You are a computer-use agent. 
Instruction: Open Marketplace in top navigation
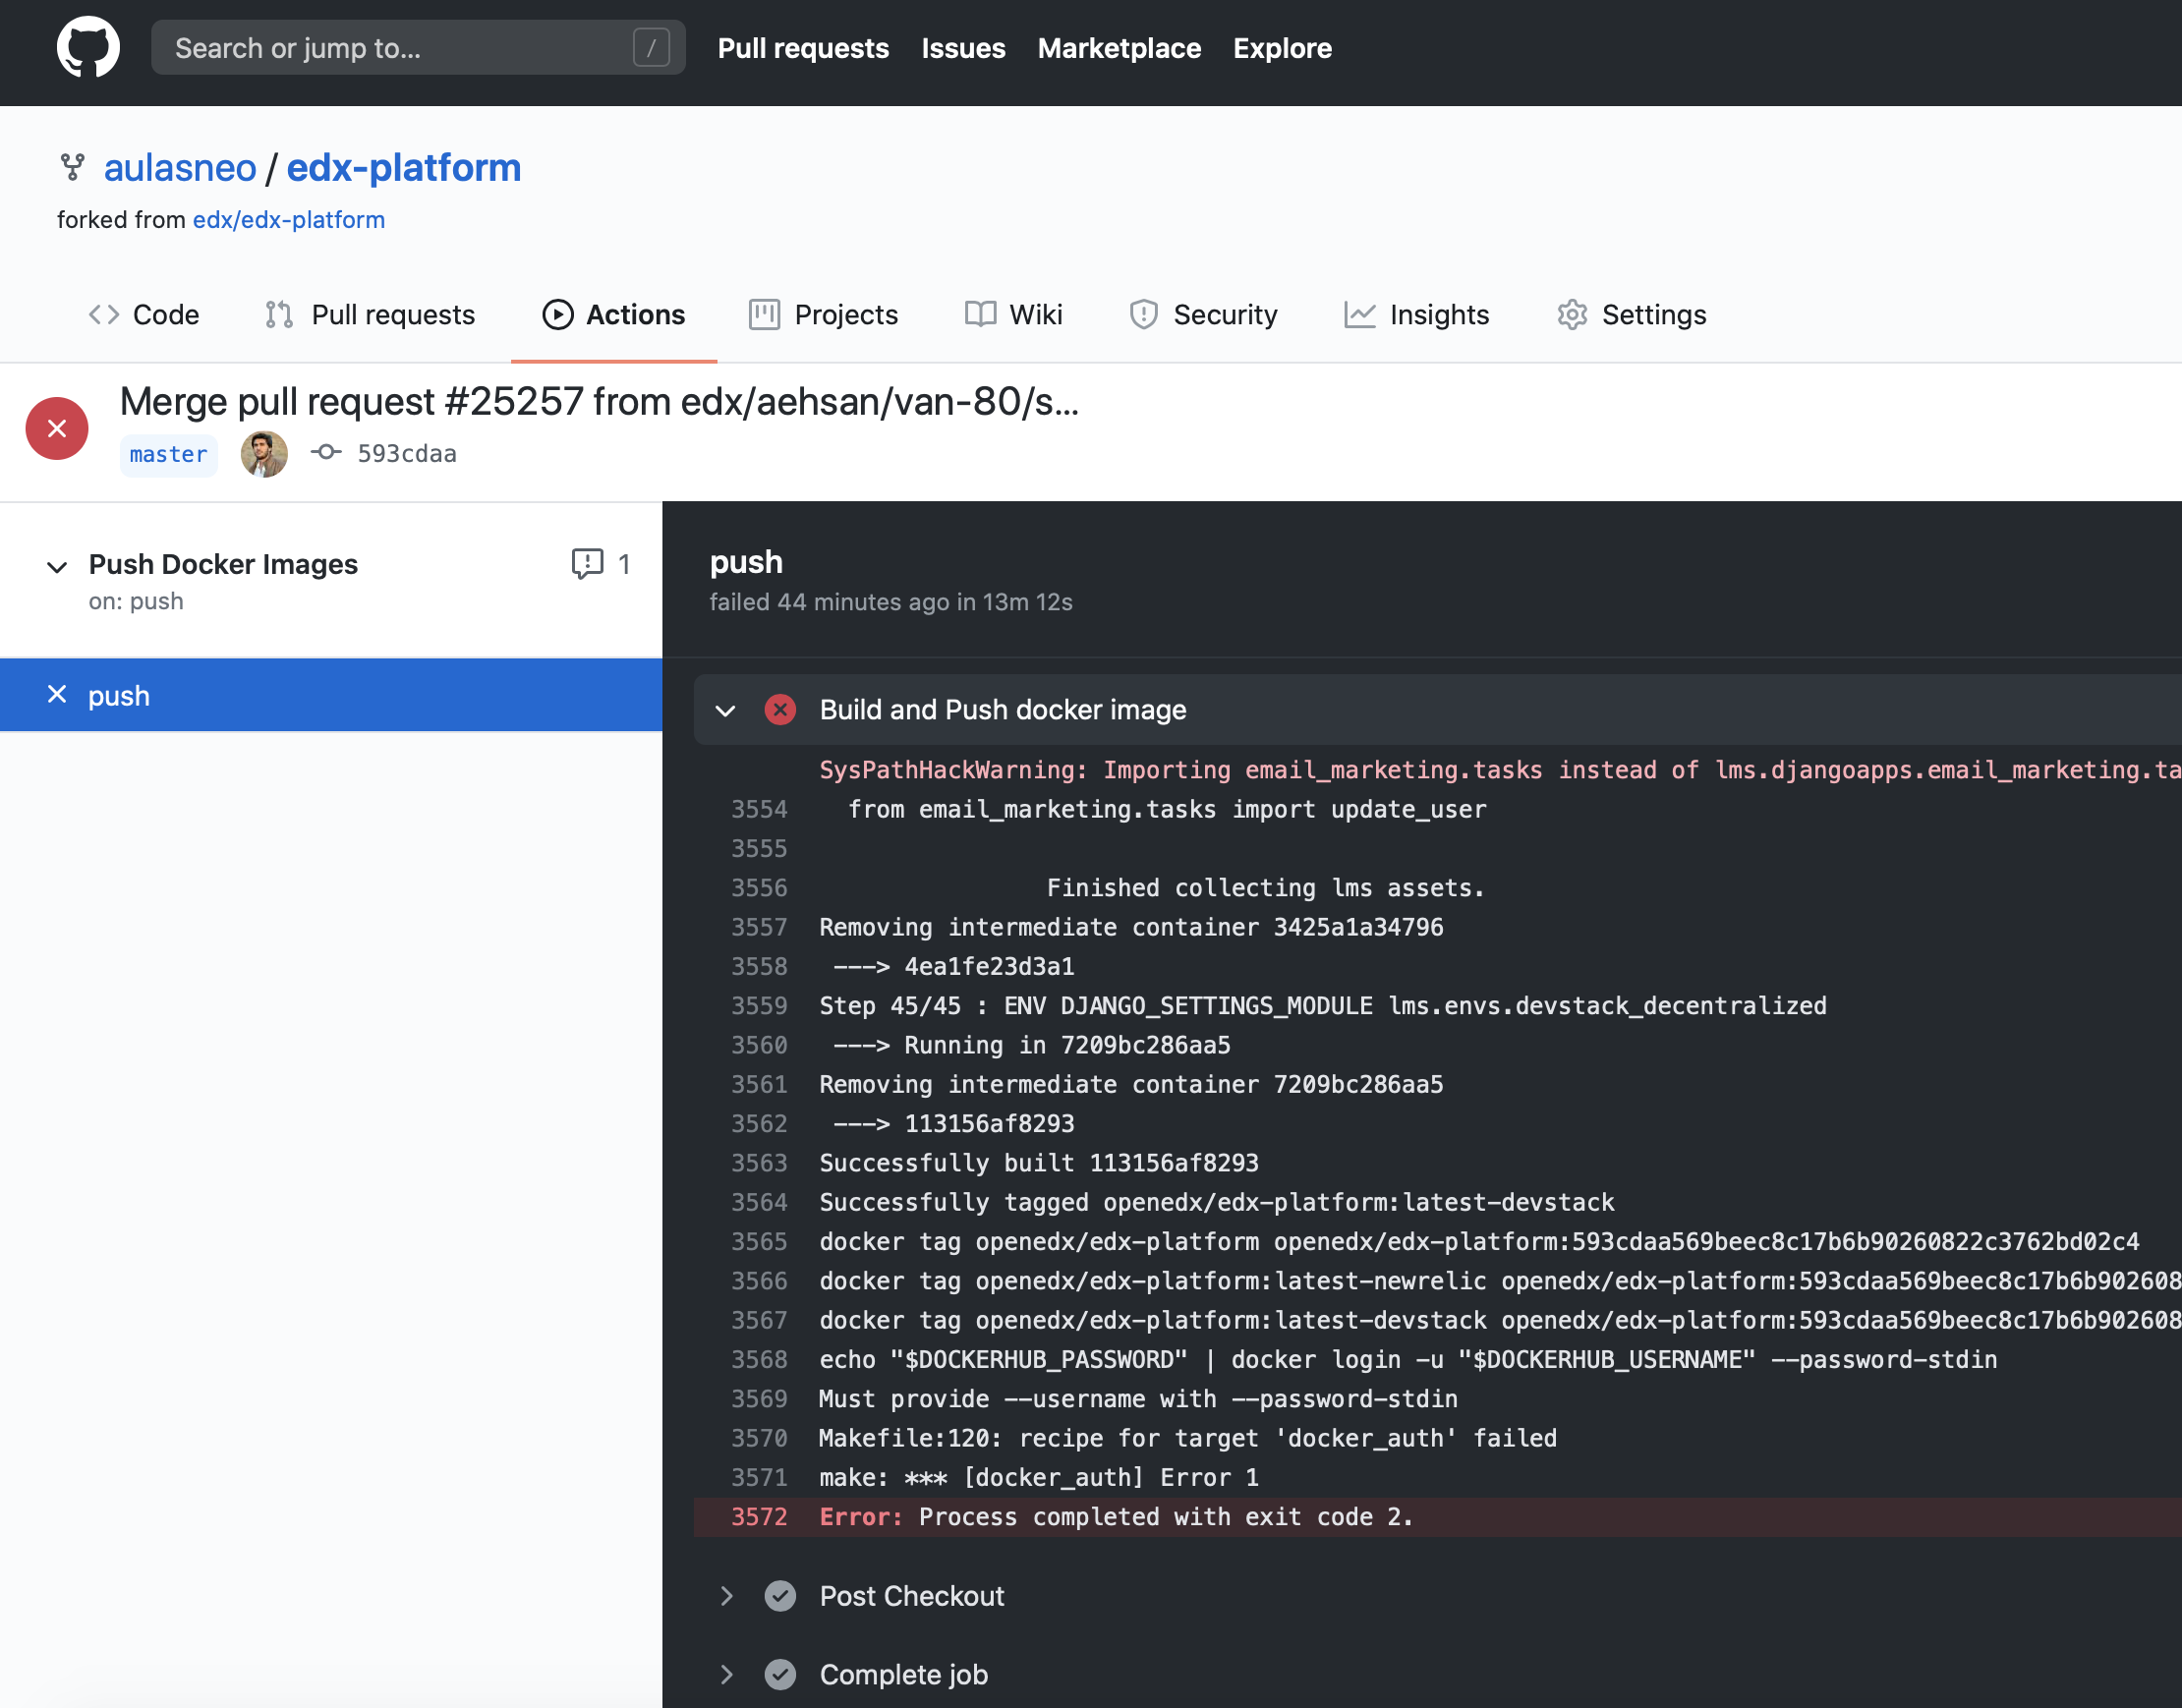click(x=1119, y=48)
